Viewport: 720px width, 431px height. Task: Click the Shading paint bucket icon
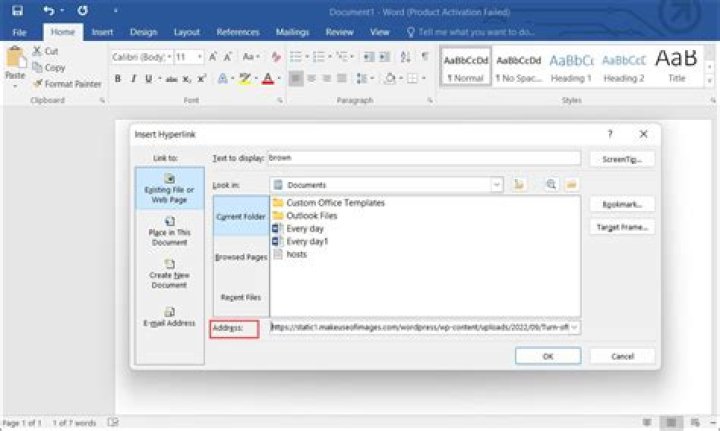tap(390, 79)
